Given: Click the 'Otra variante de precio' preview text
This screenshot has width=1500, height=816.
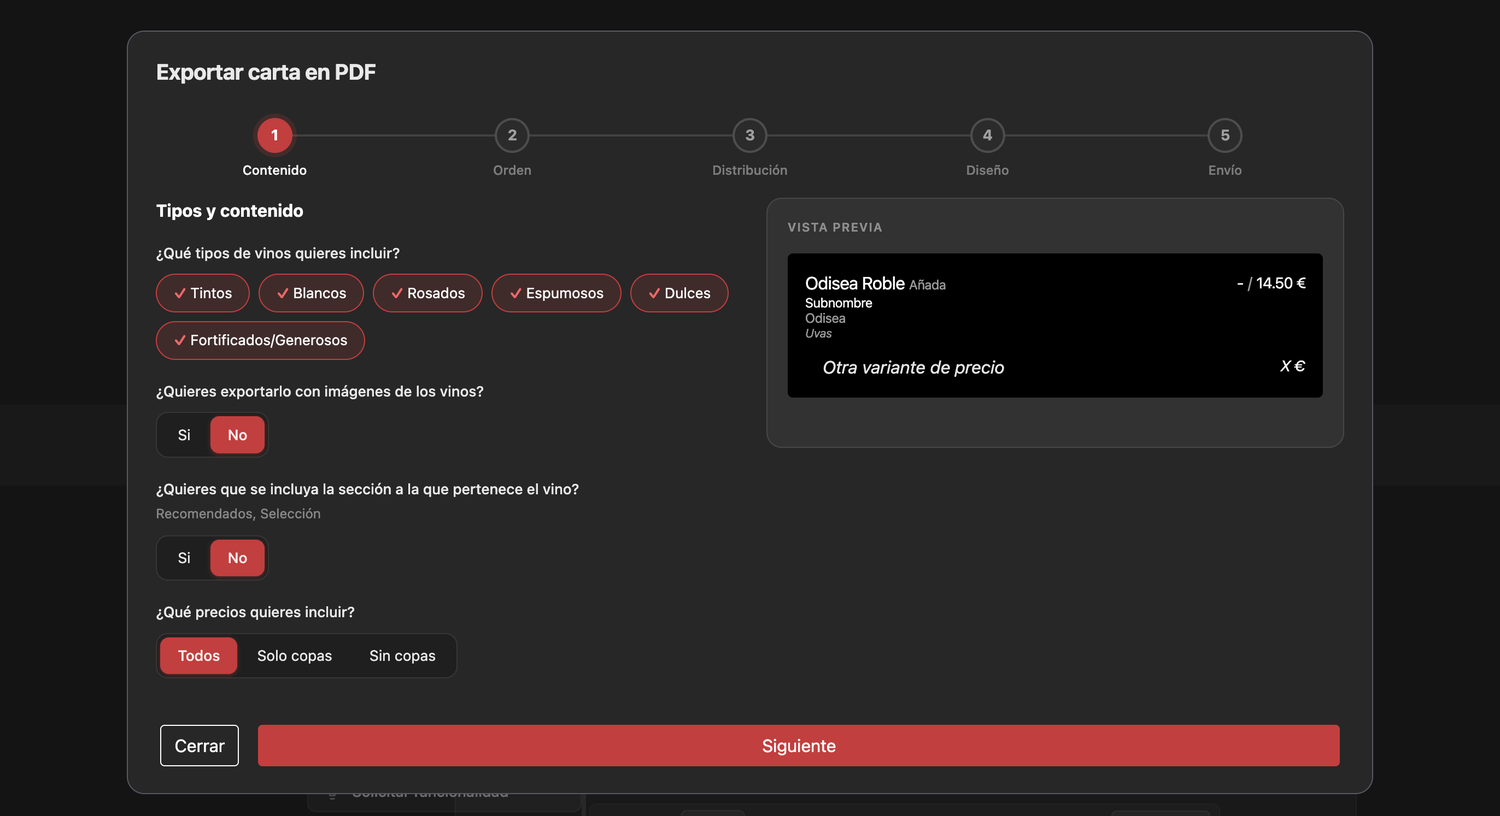Looking at the screenshot, I should [x=913, y=368].
